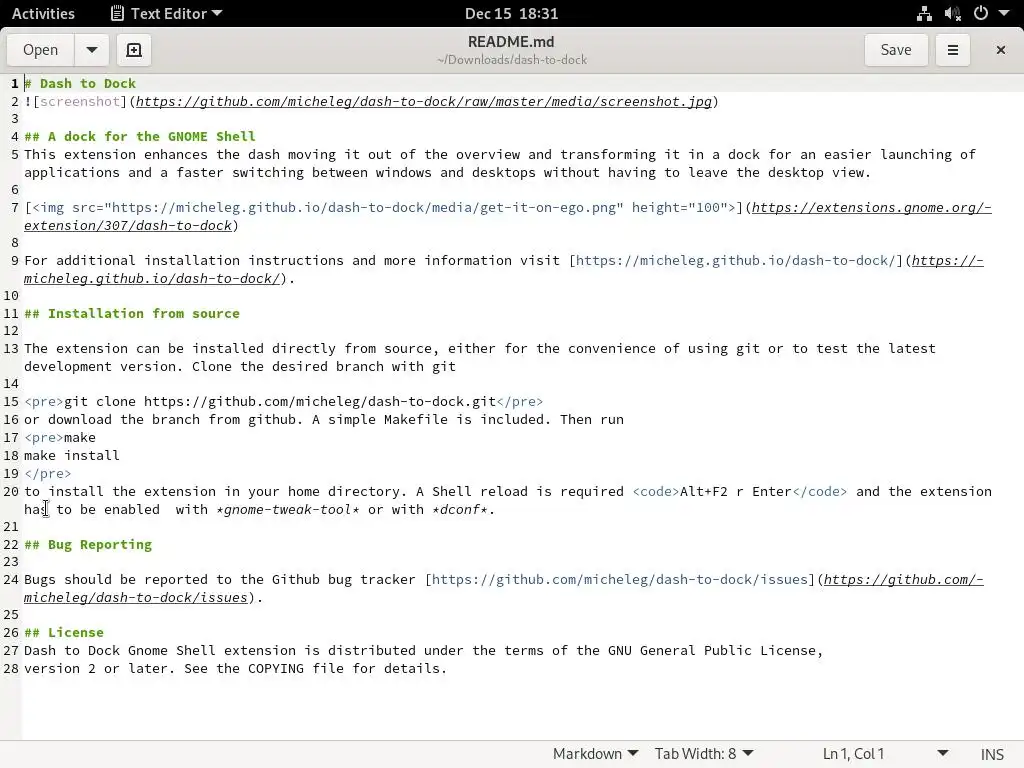
Task: Click the '## License' heading
Action: tap(64, 632)
